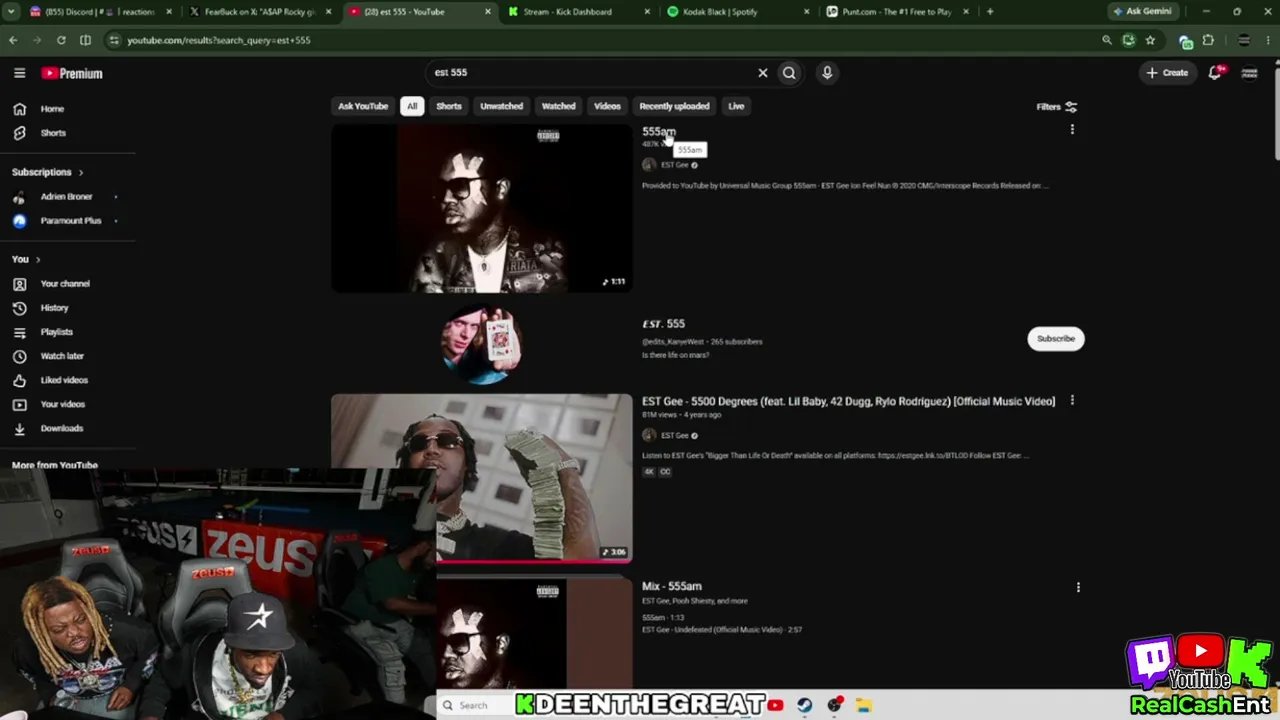The width and height of the screenshot is (1280, 720).
Task: Open the EST. 555 channel name
Action: tap(663, 324)
